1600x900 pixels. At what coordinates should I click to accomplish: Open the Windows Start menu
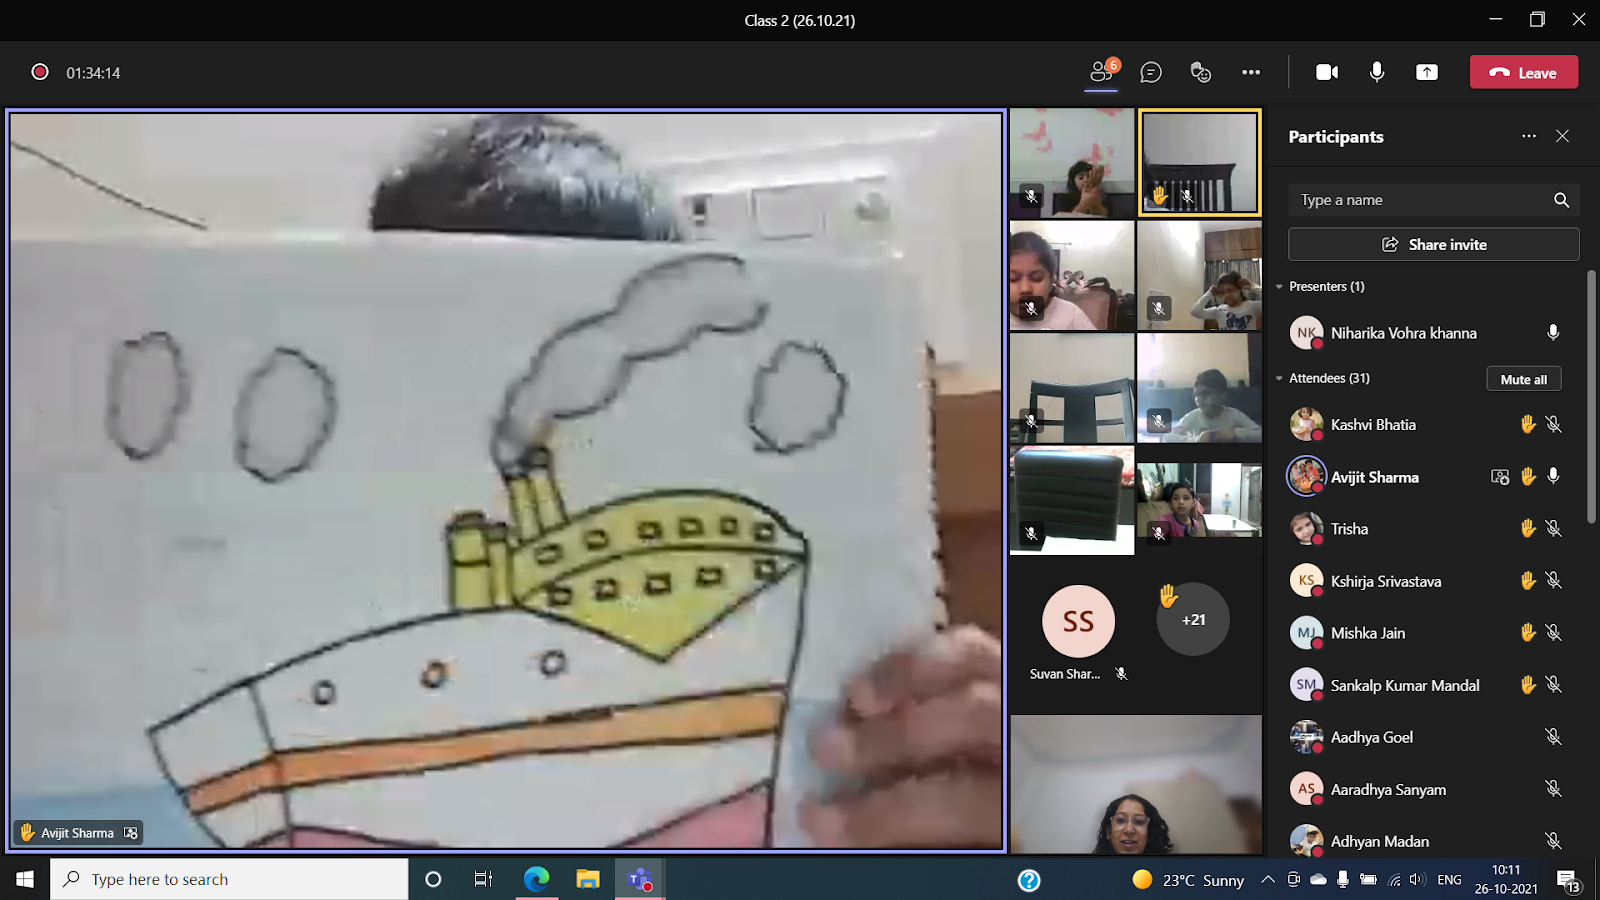pyautogui.click(x=25, y=879)
